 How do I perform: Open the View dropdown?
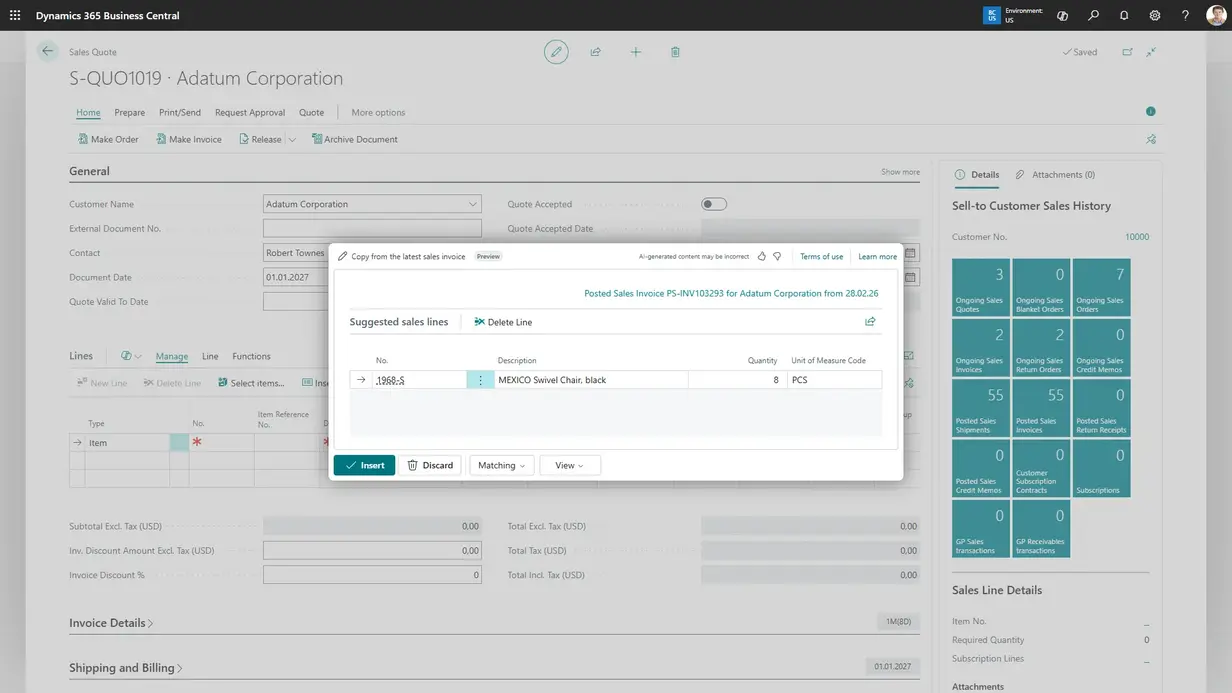[570, 465]
